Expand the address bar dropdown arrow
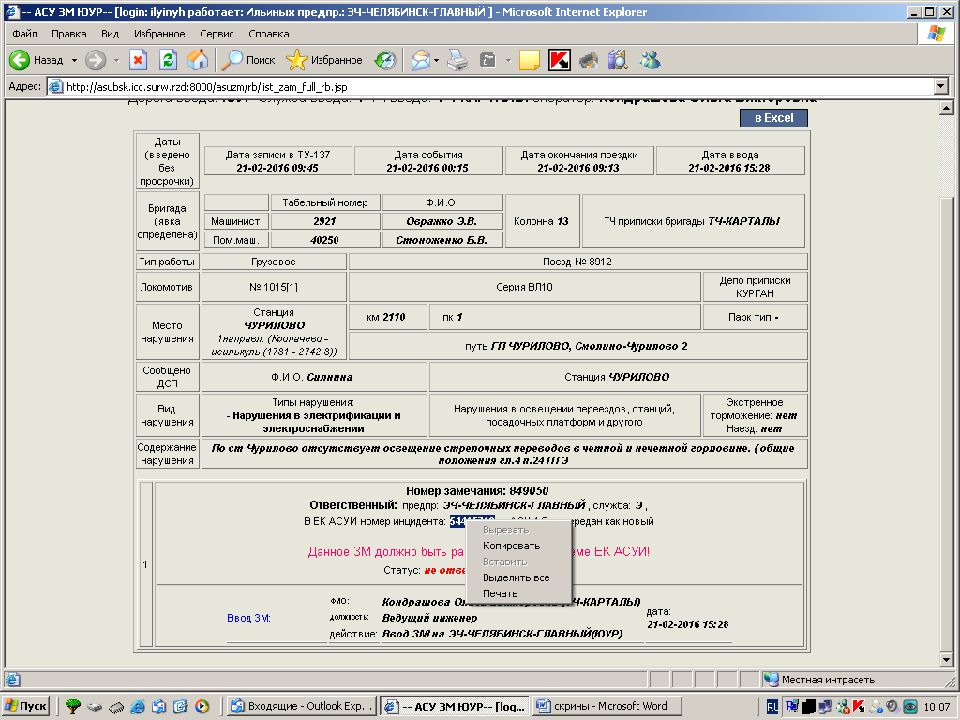 [942, 87]
